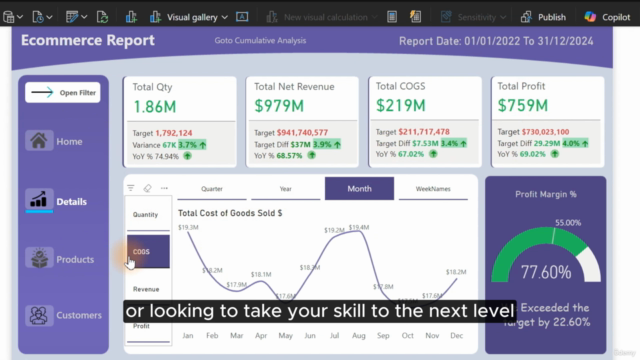Click the $18.2M Dec data label
The height and width of the screenshot is (360, 640).
tap(456, 272)
